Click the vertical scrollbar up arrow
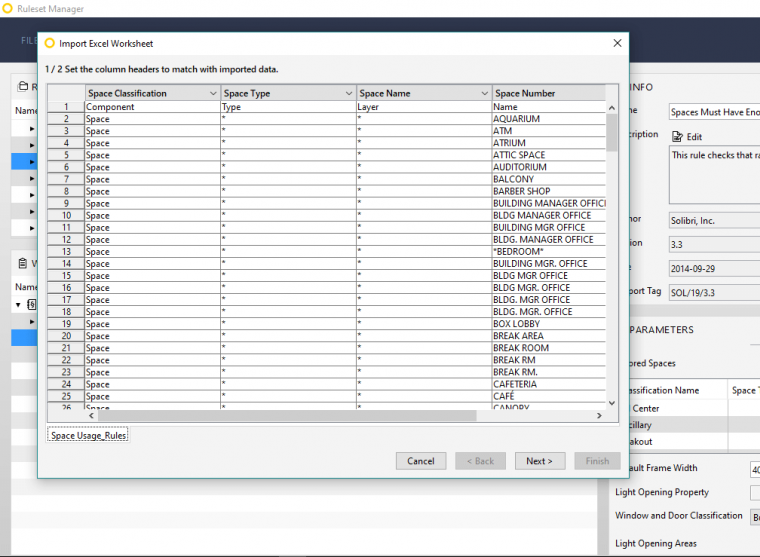The width and height of the screenshot is (760, 557). pyautogui.click(x=612, y=108)
